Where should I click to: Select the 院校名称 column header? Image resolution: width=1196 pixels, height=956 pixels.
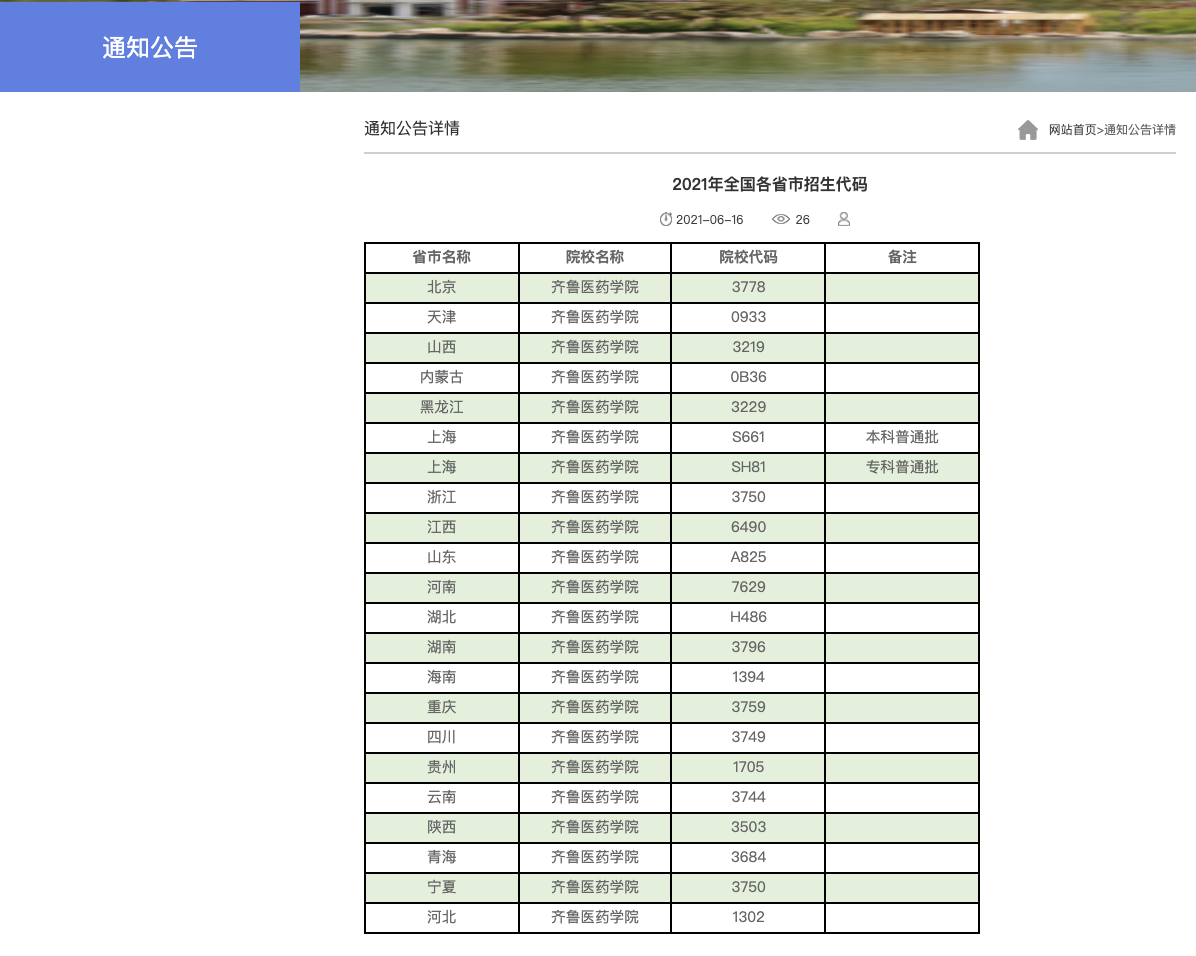tap(595, 257)
